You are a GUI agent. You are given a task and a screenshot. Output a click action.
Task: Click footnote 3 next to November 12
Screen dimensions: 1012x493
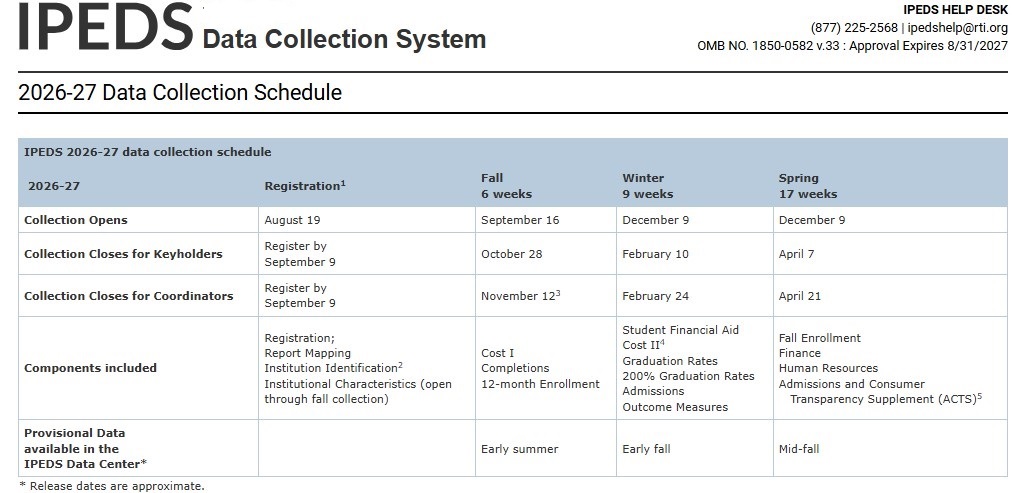click(x=558, y=293)
